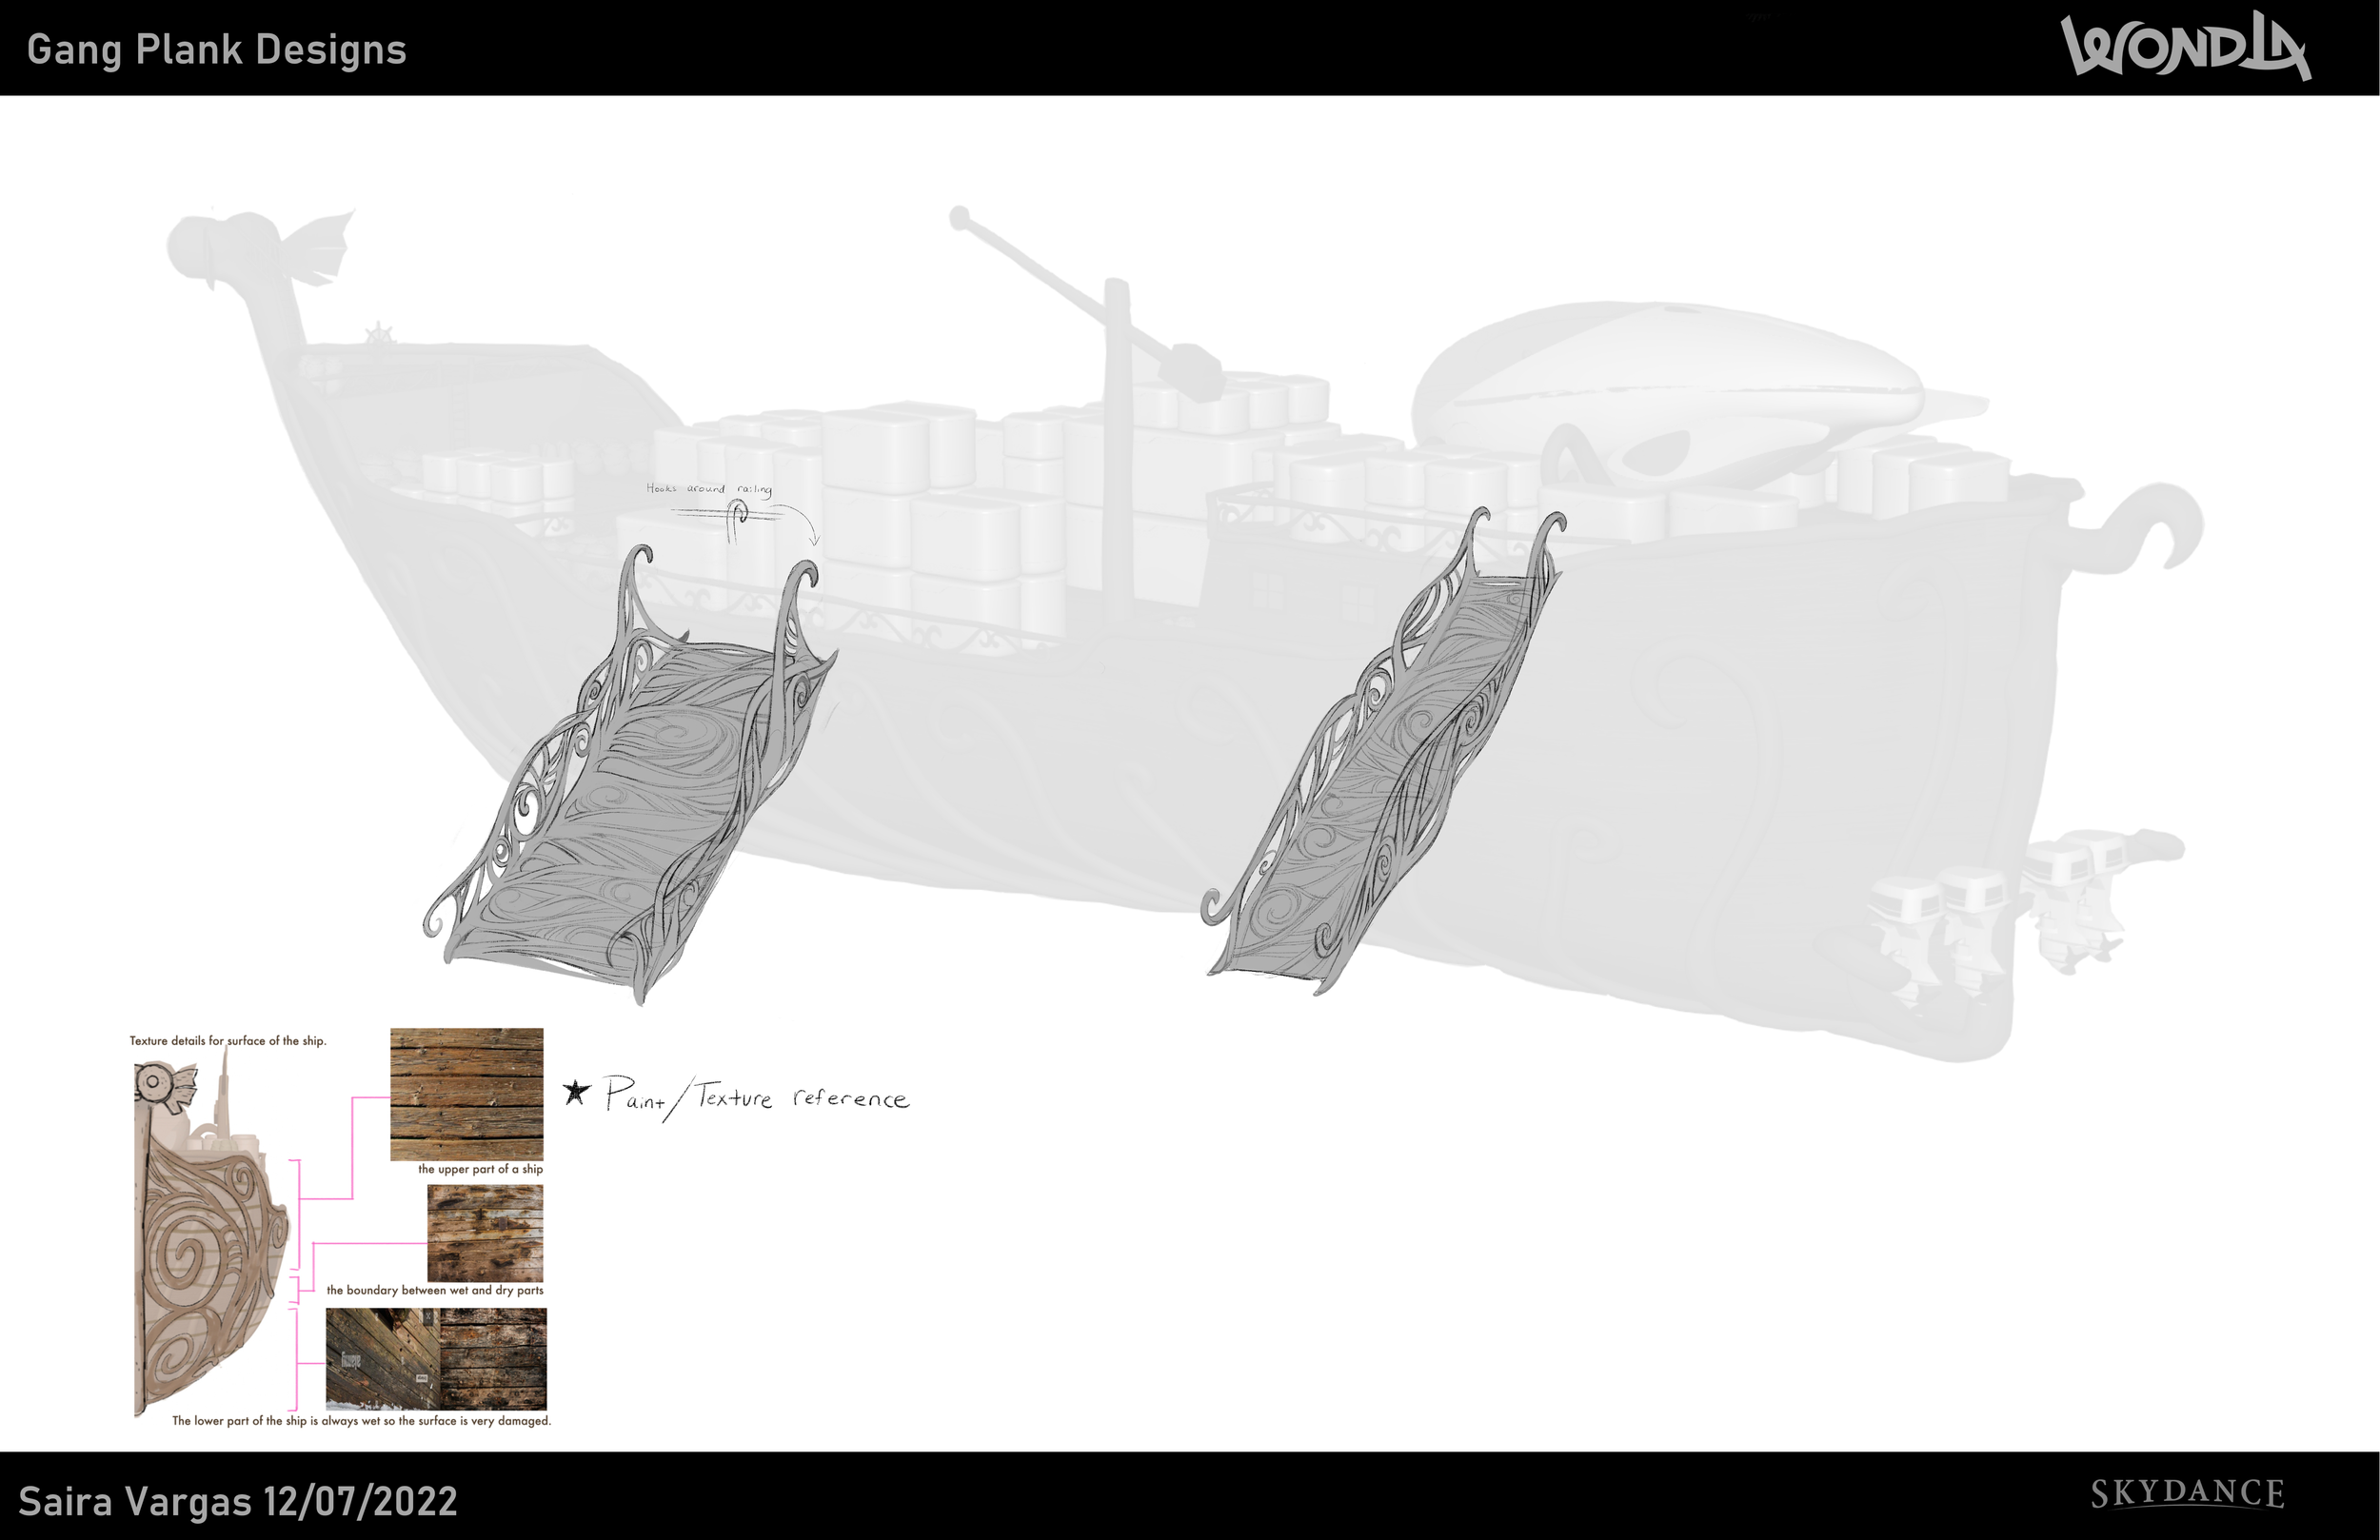This screenshot has height=1540, width=2380.
Task: Click 'The lower part of the ship is always wet' caption
Action: click(361, 1421)
